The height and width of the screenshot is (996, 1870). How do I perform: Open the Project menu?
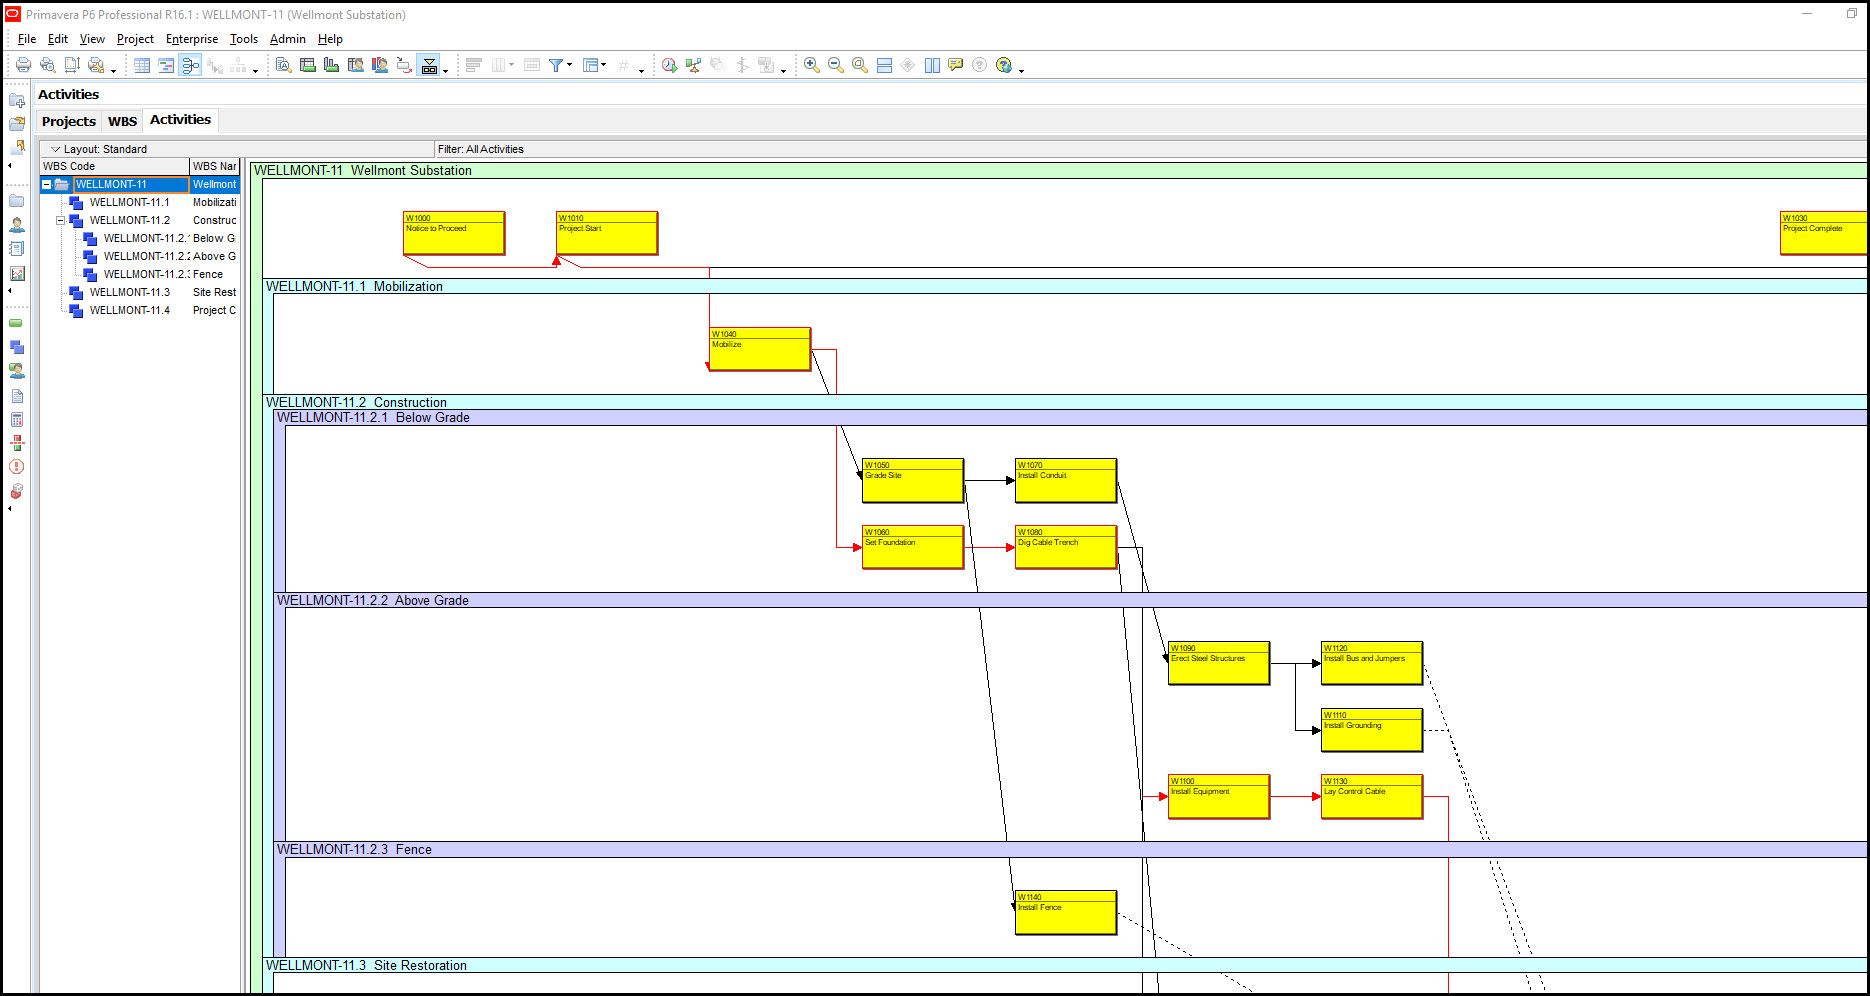click(135, 39)
